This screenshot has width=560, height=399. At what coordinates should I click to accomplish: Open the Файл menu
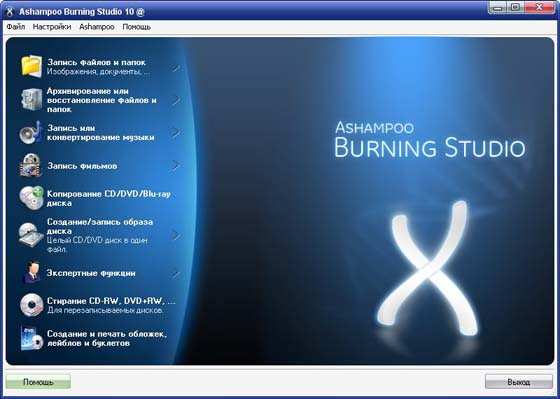tap(16, 27)
